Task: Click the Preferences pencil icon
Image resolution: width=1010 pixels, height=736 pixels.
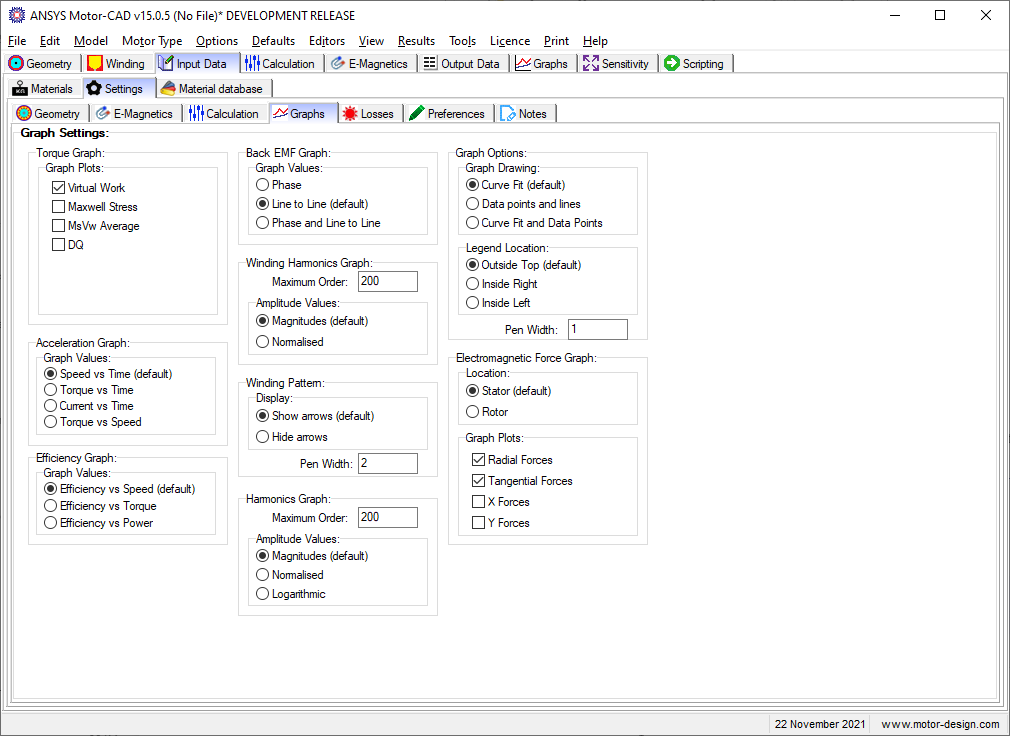Action: point(417,113)
